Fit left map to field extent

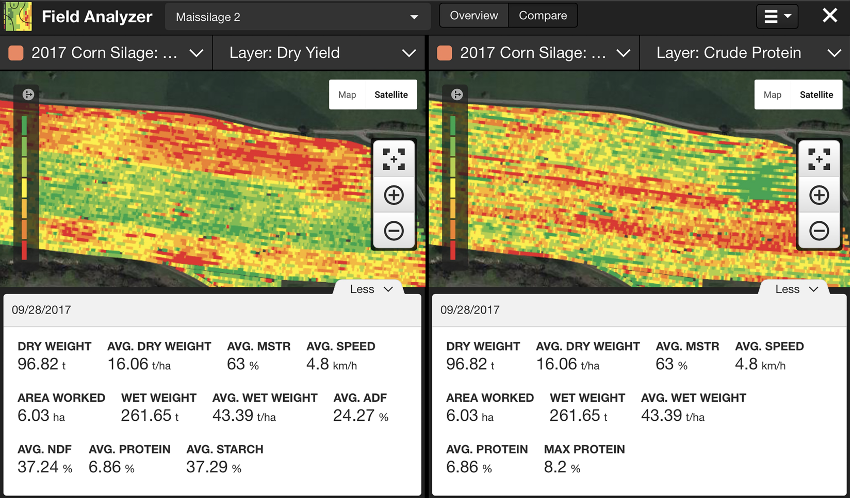point(394,159)
